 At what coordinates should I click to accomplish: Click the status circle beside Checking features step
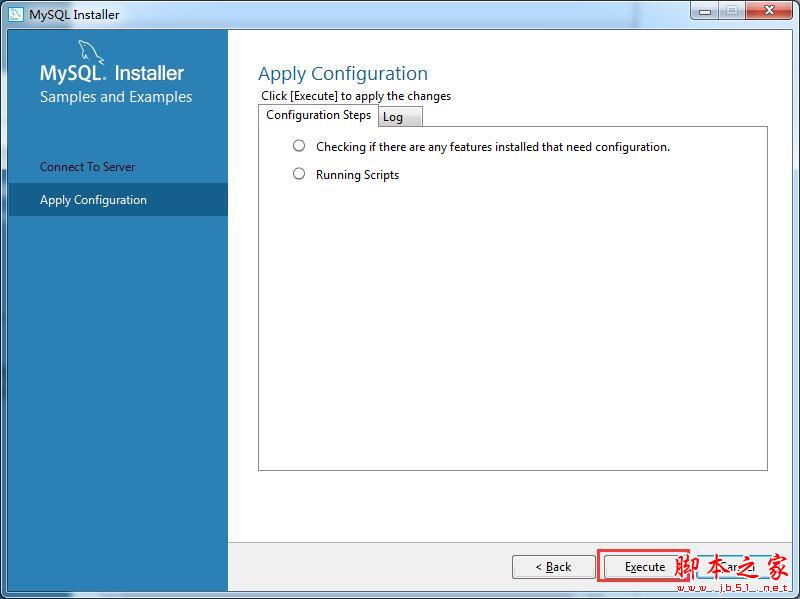(299, 146)
